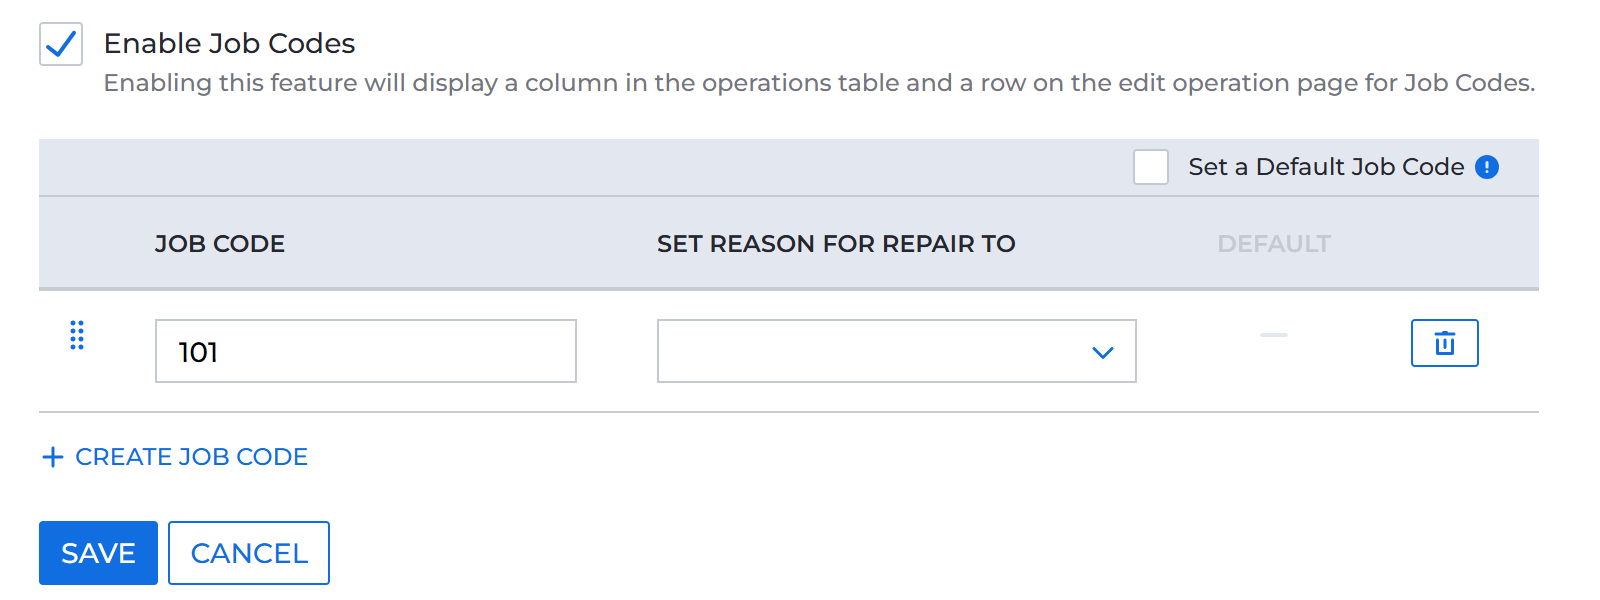
Task: Click the JOB CODE column header
Action: 219,243
